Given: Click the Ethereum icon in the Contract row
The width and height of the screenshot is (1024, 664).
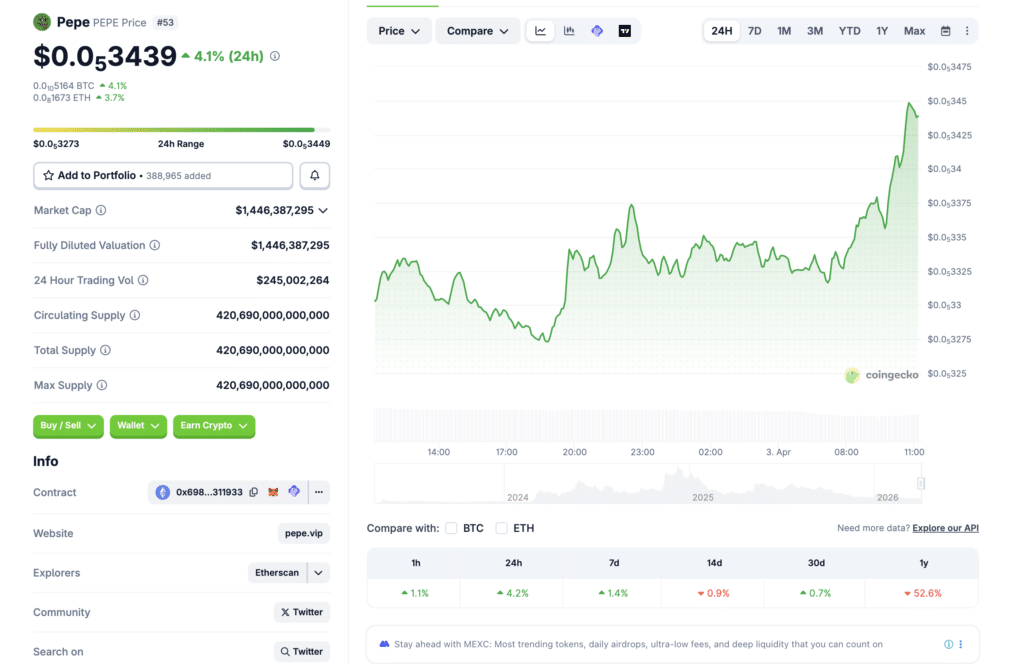Looking at the screenshot, I should (x=163, y=492).
